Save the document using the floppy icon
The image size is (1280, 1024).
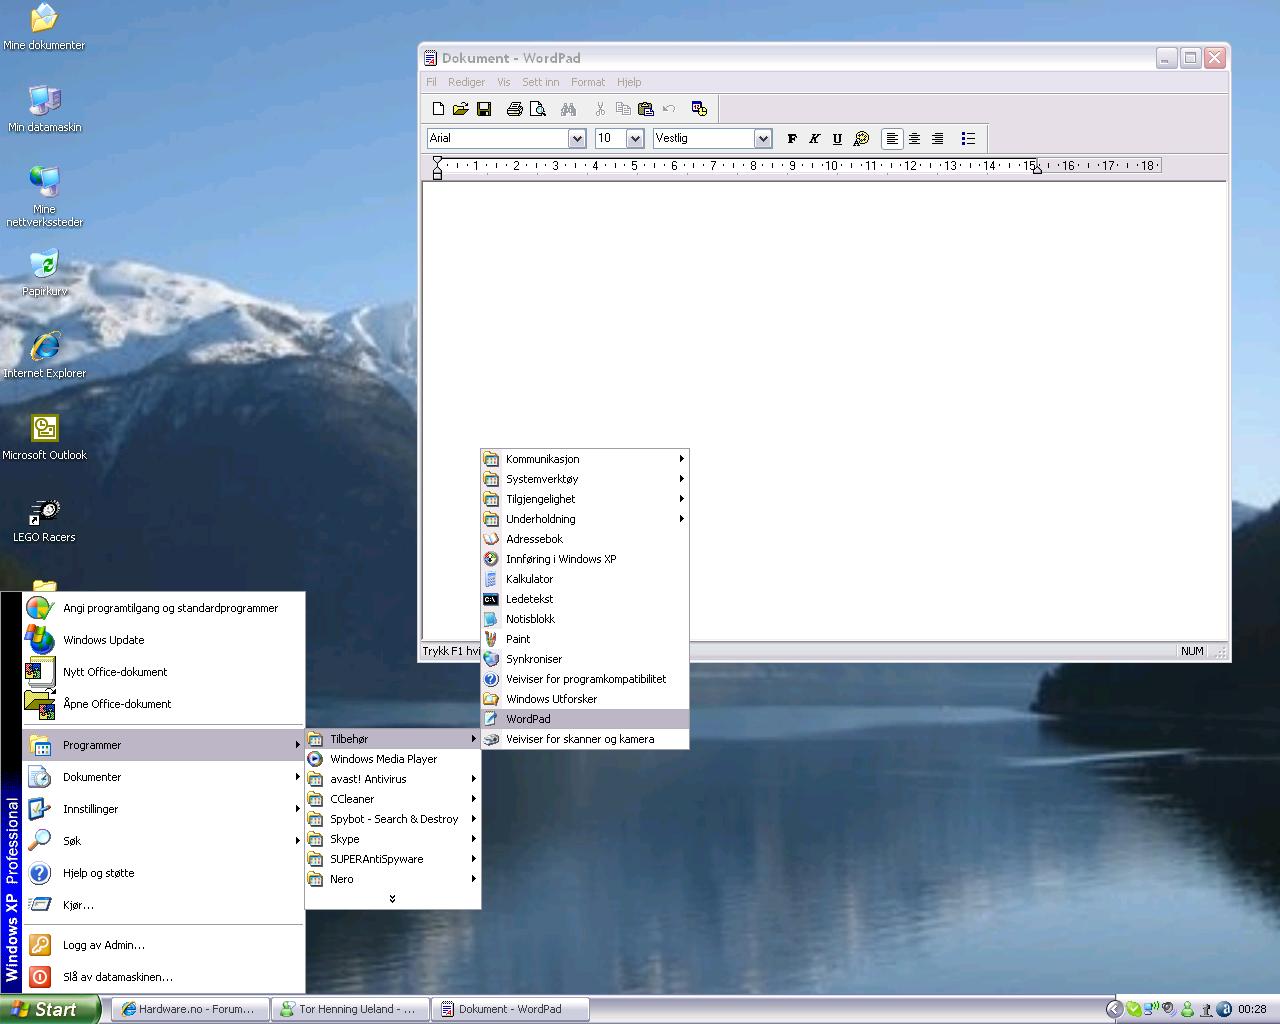click(483, 109)
